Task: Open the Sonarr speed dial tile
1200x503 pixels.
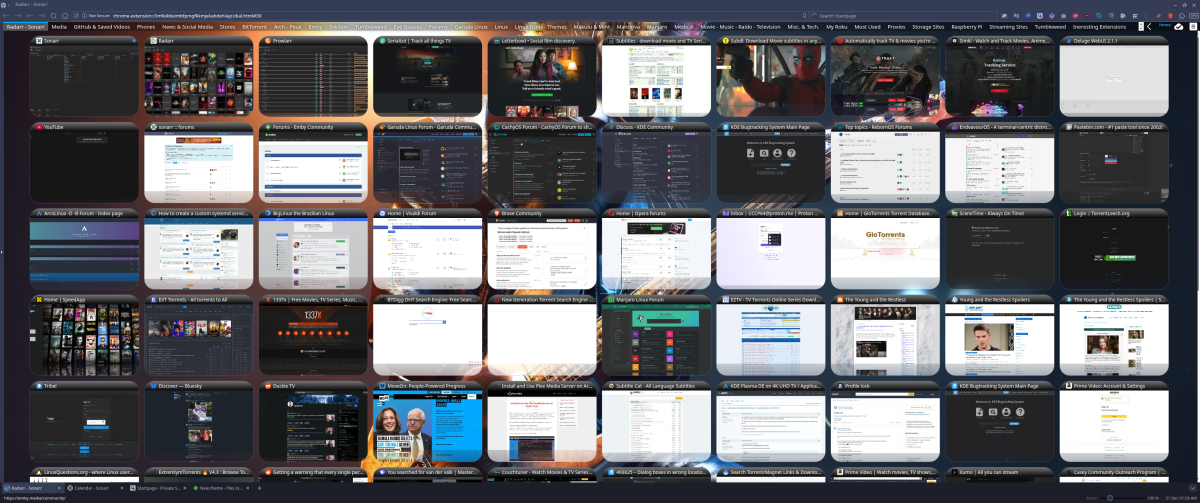Action: [84, 75]
